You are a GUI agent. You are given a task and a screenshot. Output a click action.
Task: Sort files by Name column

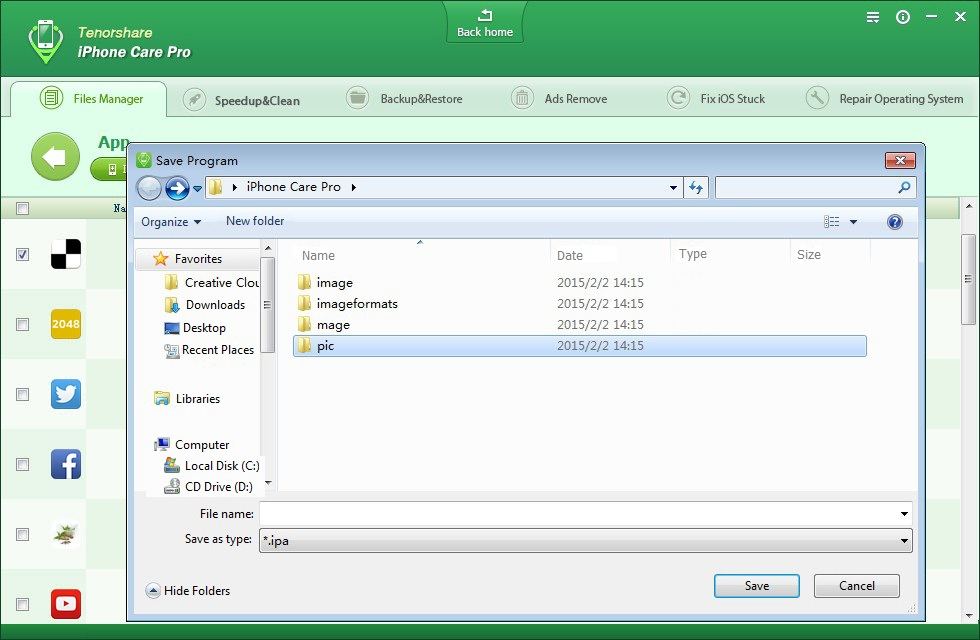pos(318,255)
